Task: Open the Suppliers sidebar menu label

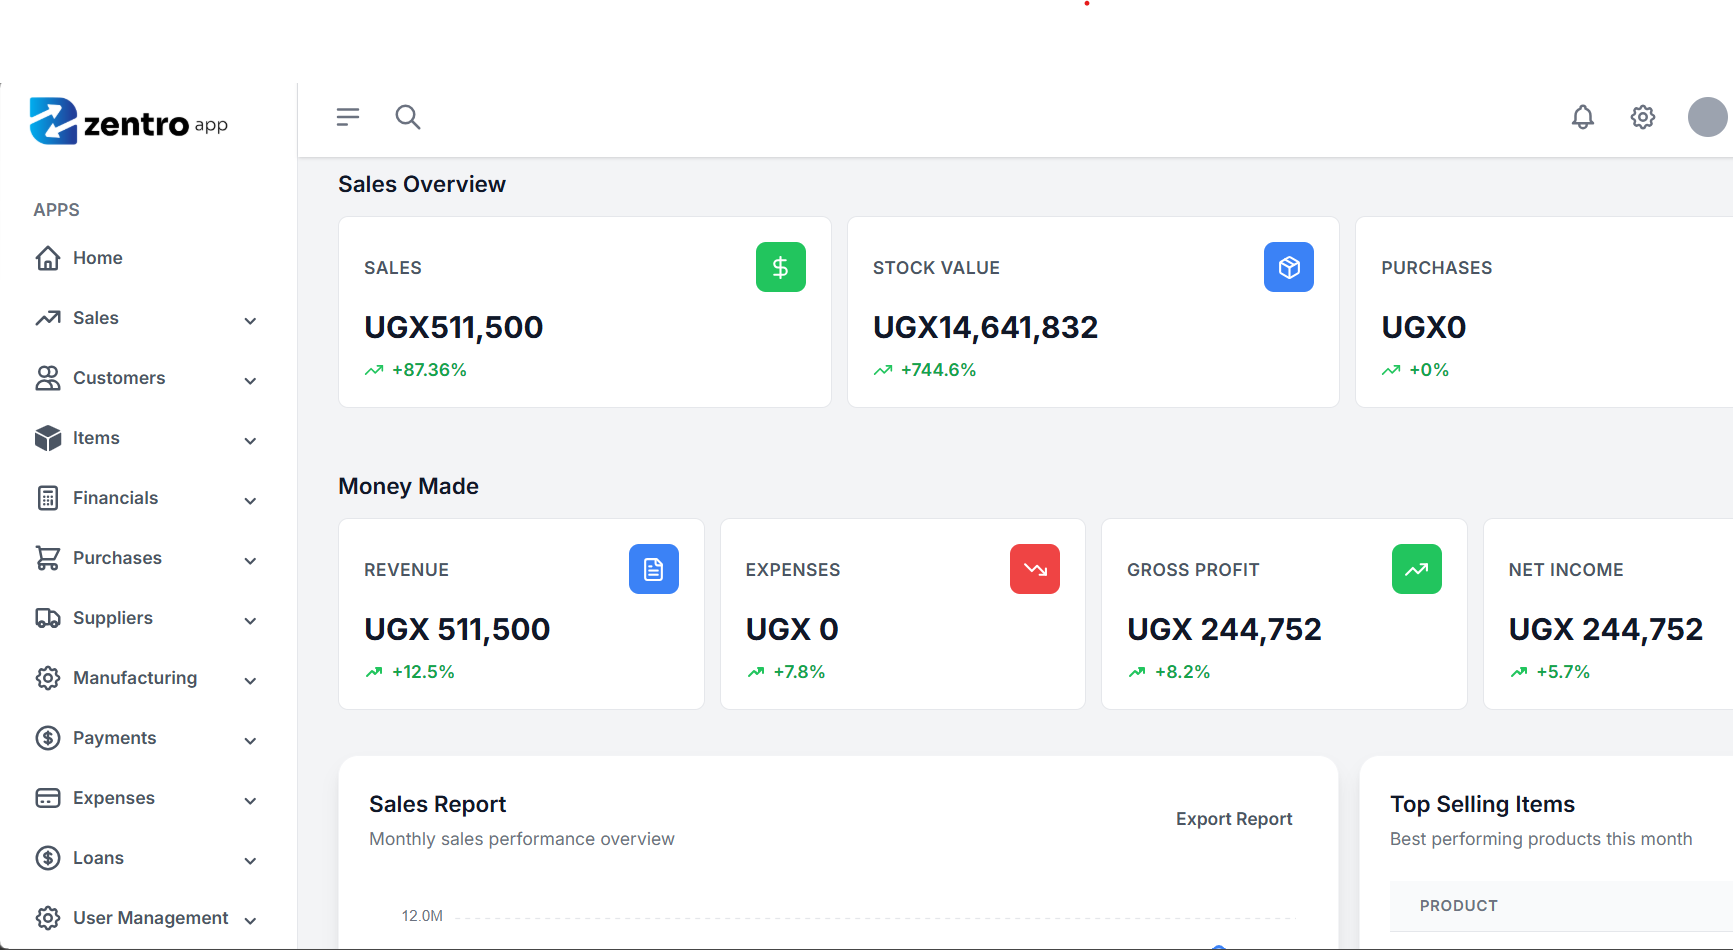Action: pyautogui.click(x=113, y=618)
